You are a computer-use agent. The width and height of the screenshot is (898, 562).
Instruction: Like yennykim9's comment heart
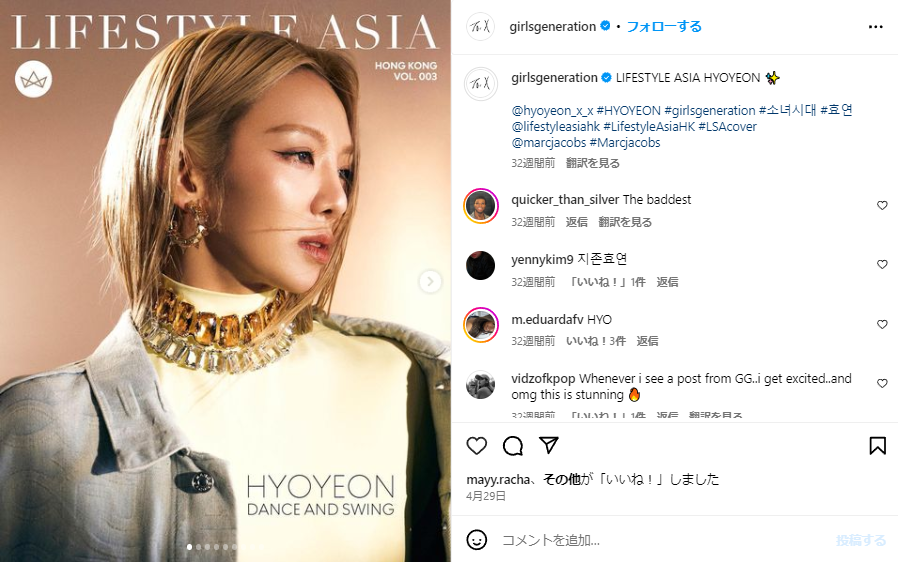click(882, 264)
